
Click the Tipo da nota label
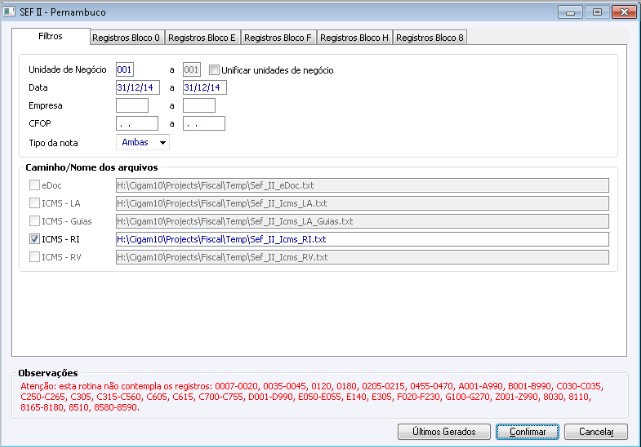(53, 143)
